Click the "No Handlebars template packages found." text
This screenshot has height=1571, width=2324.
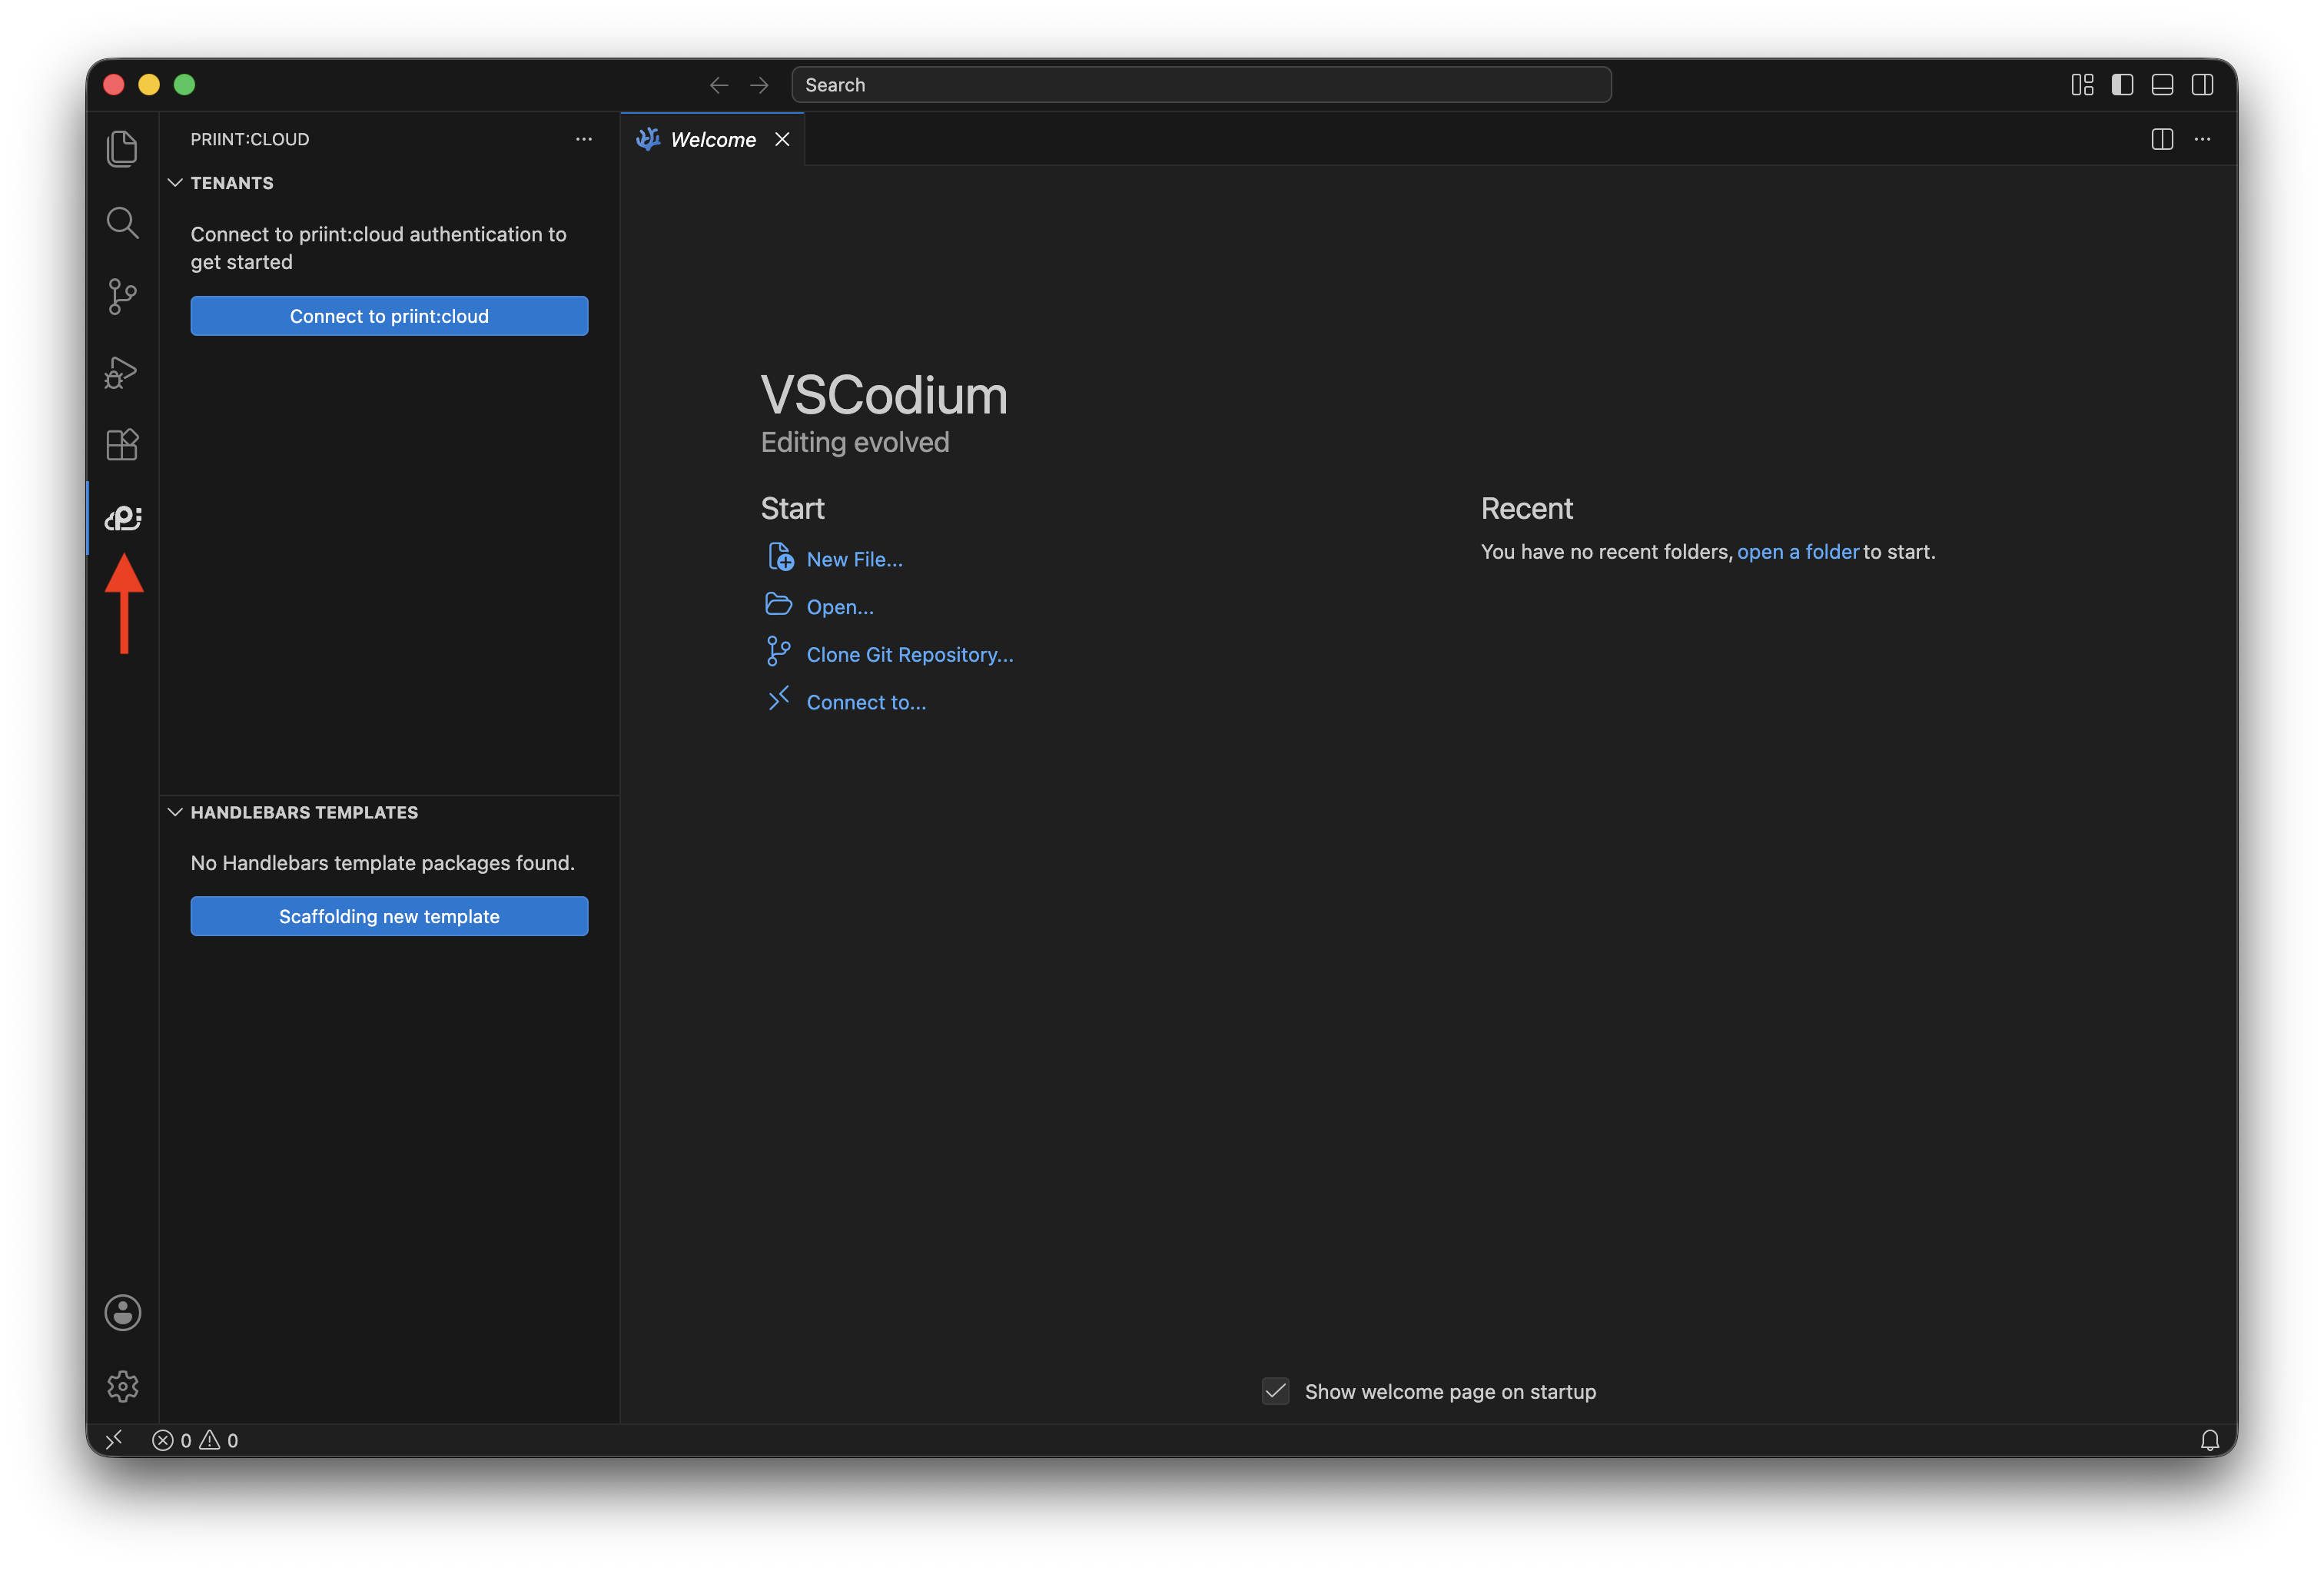382,862
